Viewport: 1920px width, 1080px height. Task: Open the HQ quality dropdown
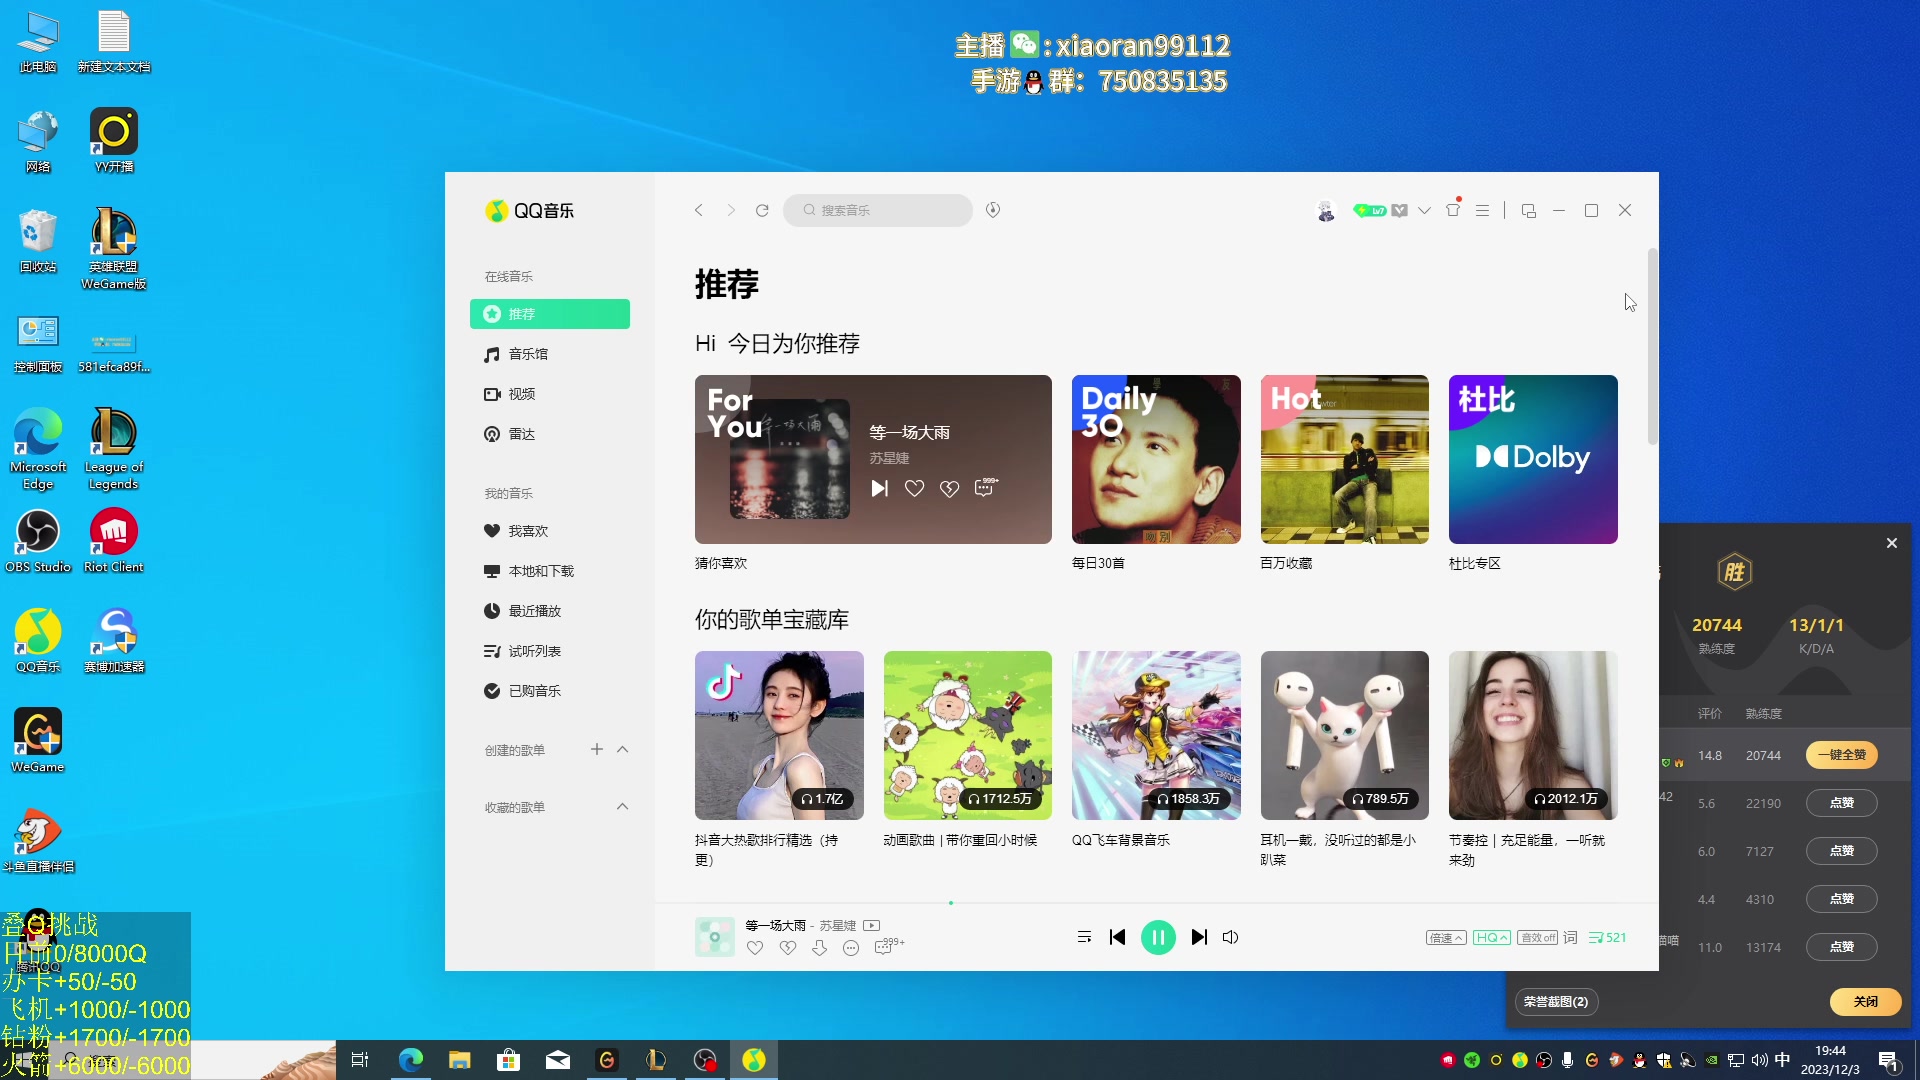point(1492,938)
